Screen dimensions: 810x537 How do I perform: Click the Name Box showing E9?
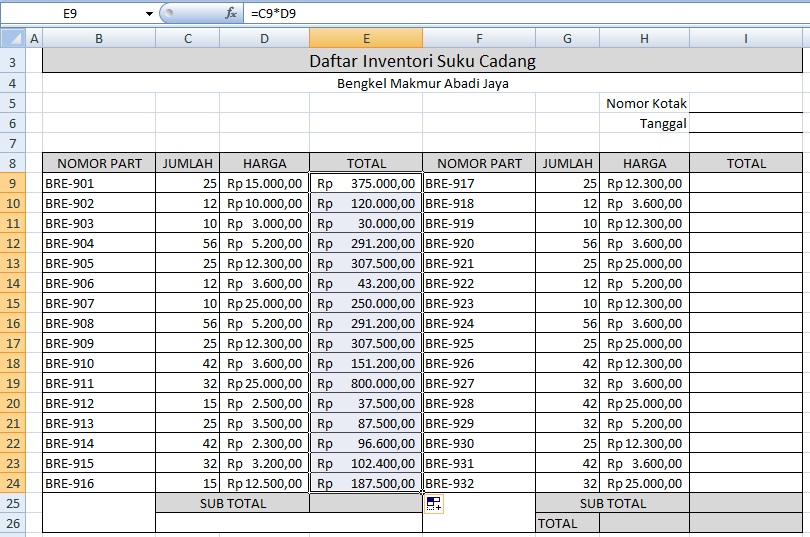[x=71, y=13]
